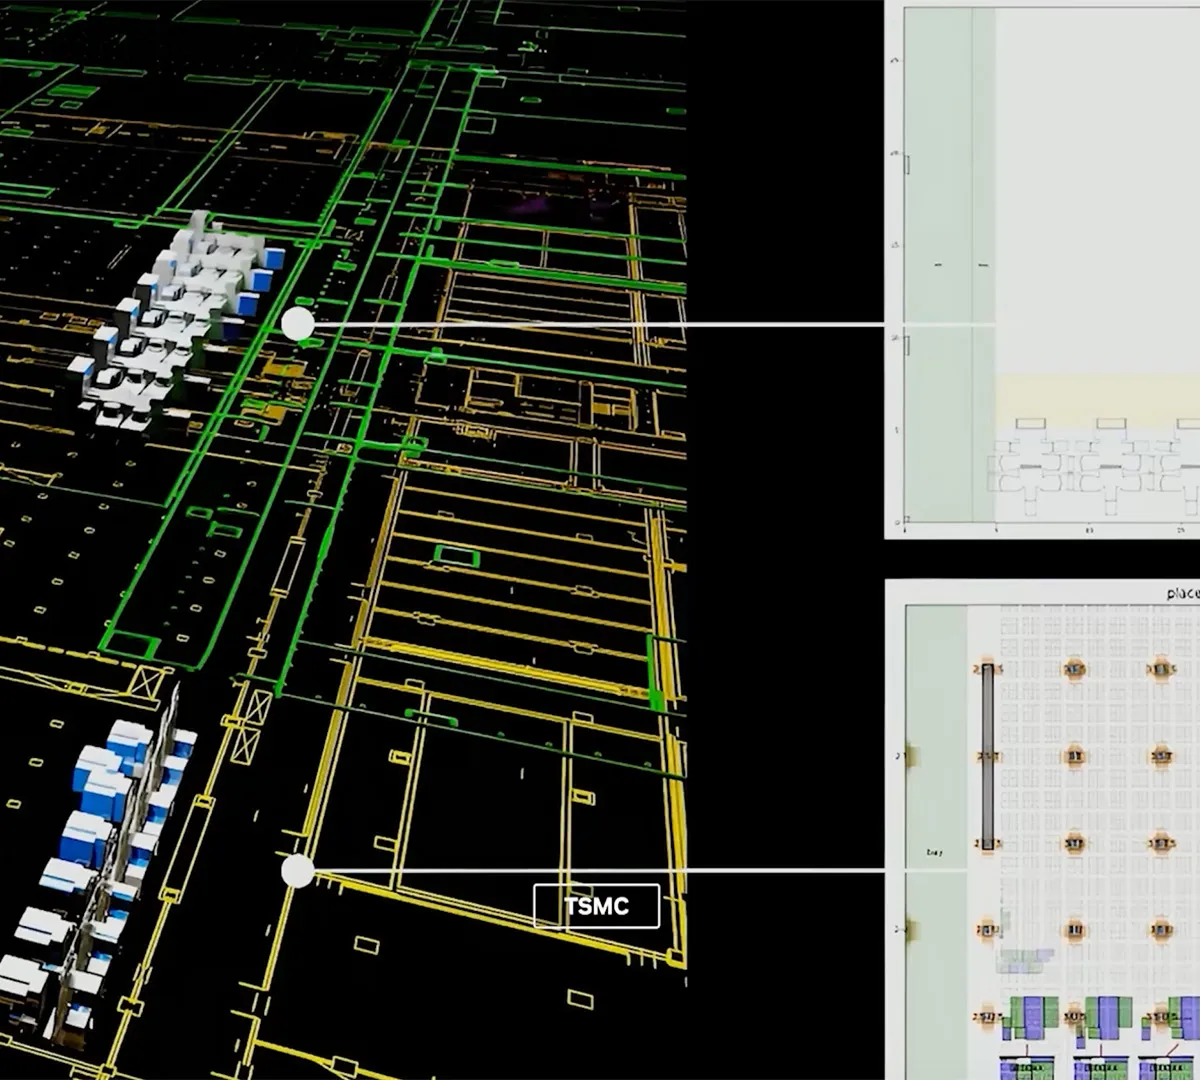Click the tall gray vertical bar in the placement panel
This screenshot has height=1080, width=1200.
pyautogui.click(x=987, y=756)
